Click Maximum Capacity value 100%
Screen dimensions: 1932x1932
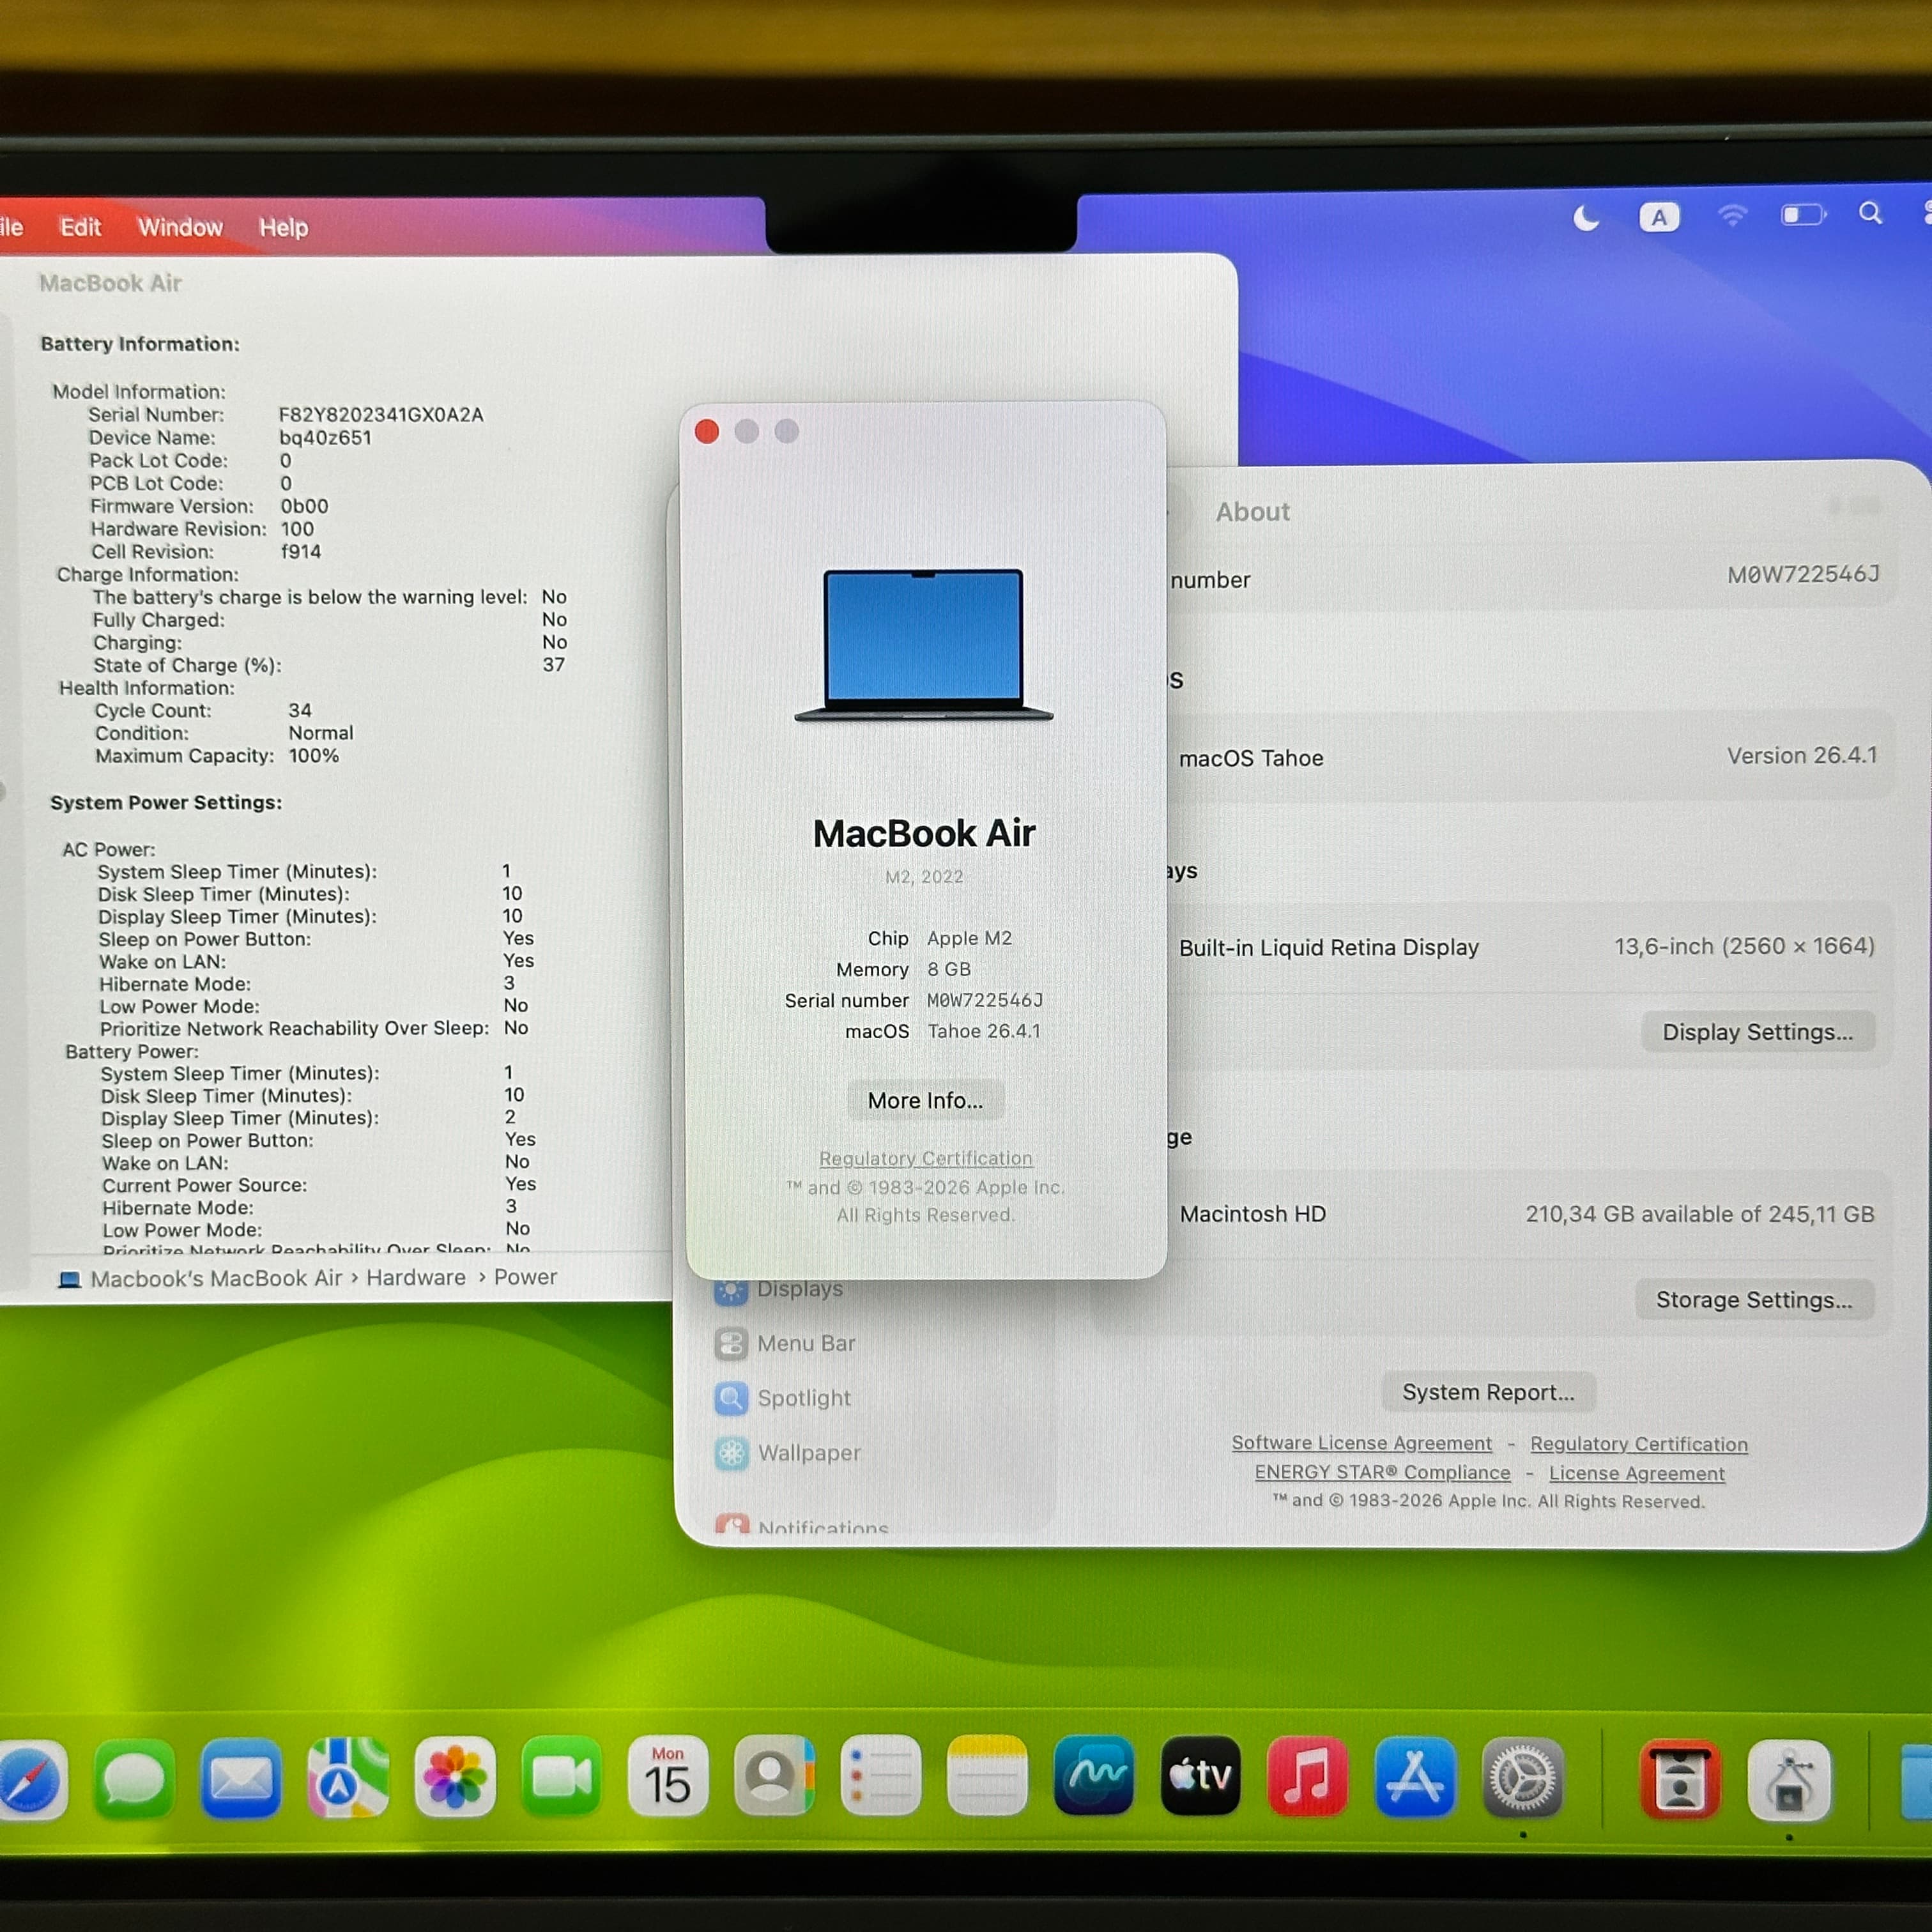[x=314, y=756]
